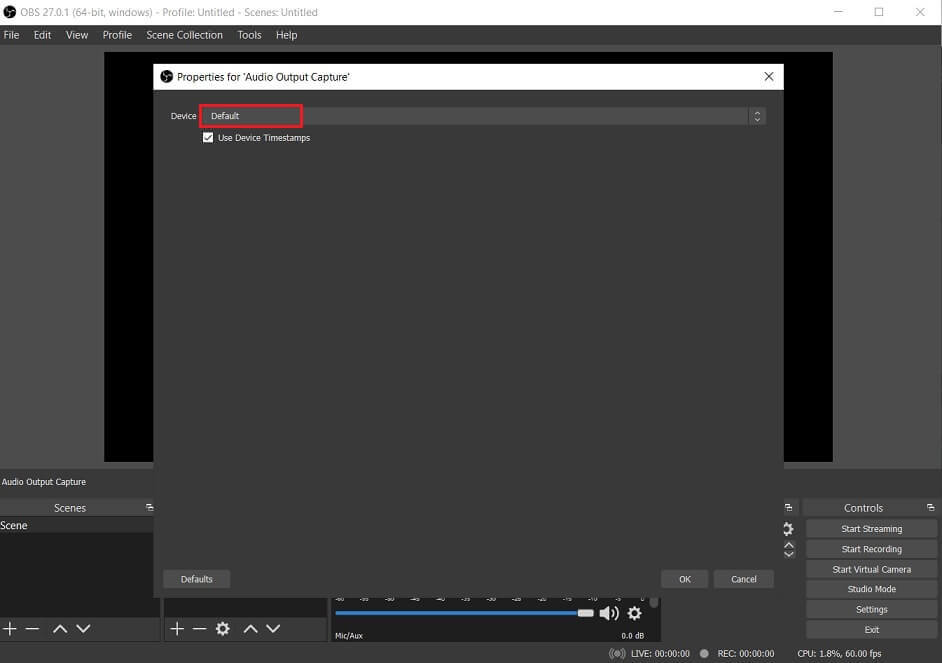This screenshot has width=942, height=663.
Task: Move scene up in Scenes list
Action: tap(60, 629)
